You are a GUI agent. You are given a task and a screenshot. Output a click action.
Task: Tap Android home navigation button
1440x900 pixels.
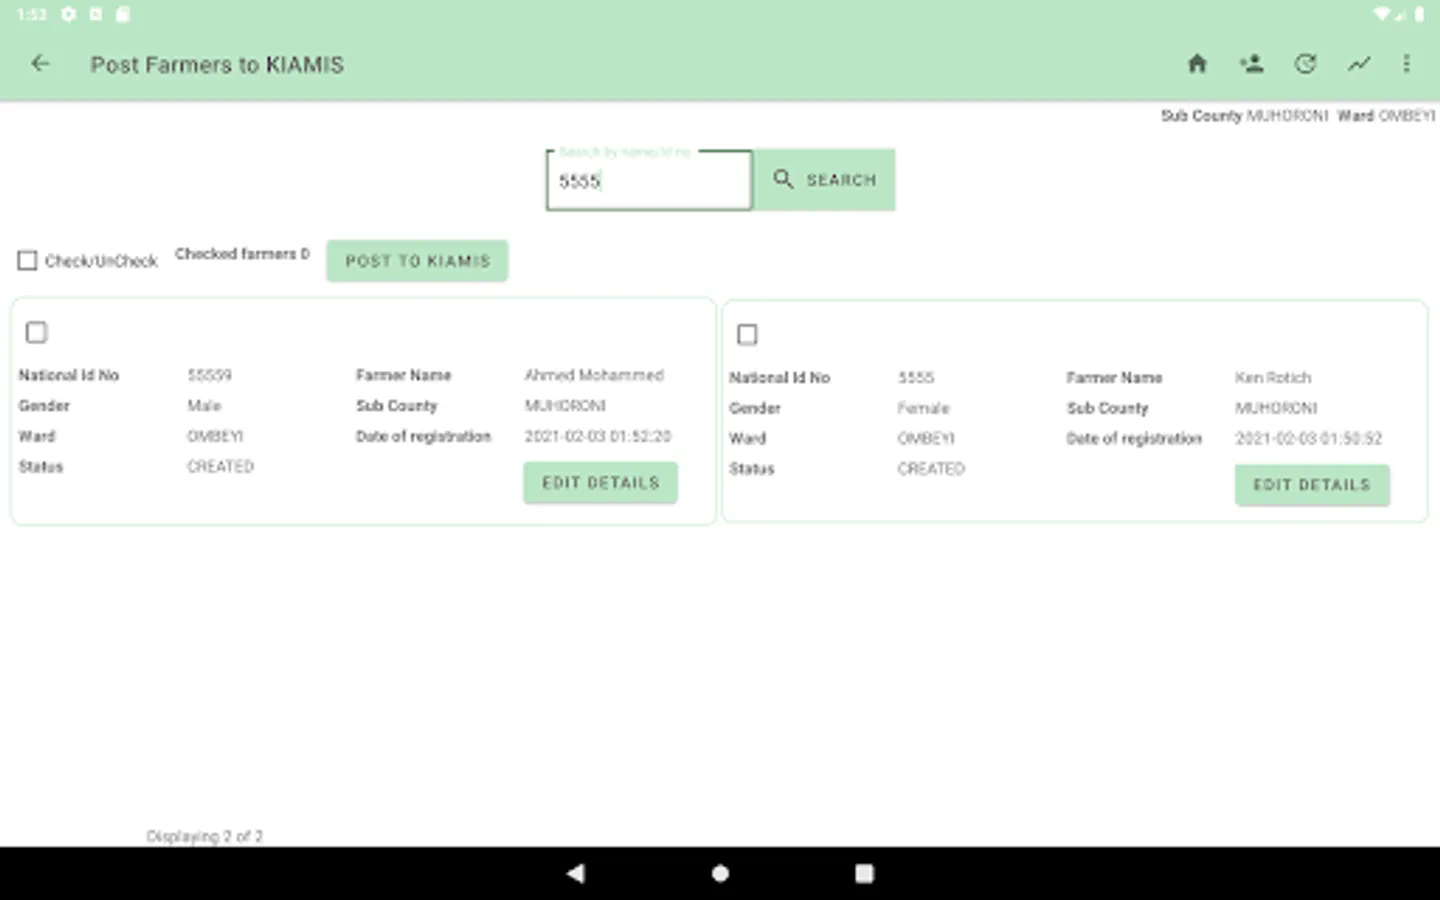(720, 873)
